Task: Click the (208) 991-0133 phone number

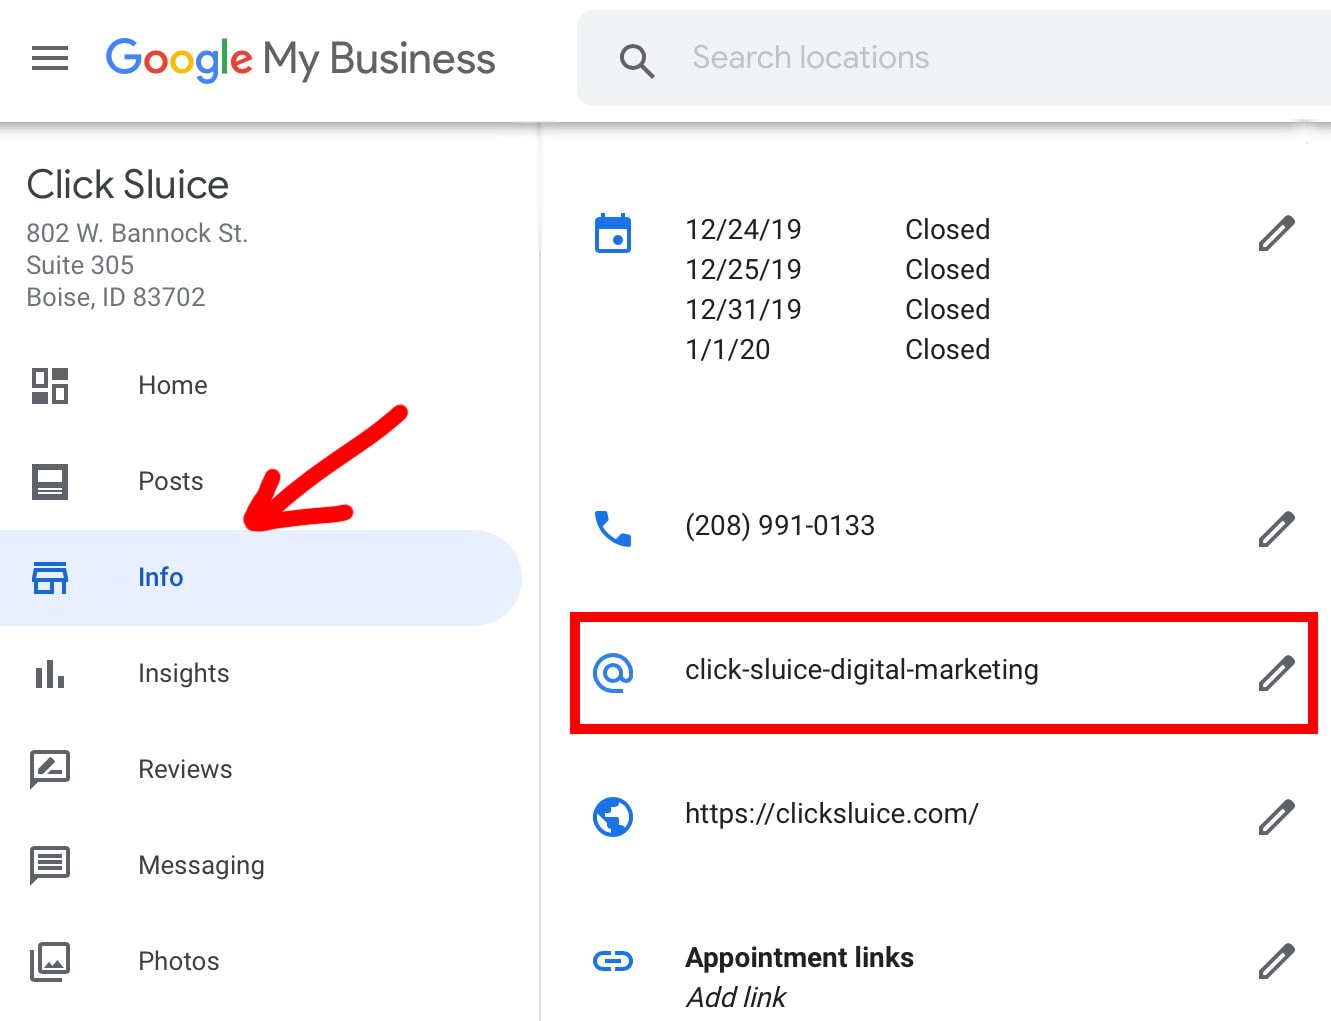Action: coord(780,526)
